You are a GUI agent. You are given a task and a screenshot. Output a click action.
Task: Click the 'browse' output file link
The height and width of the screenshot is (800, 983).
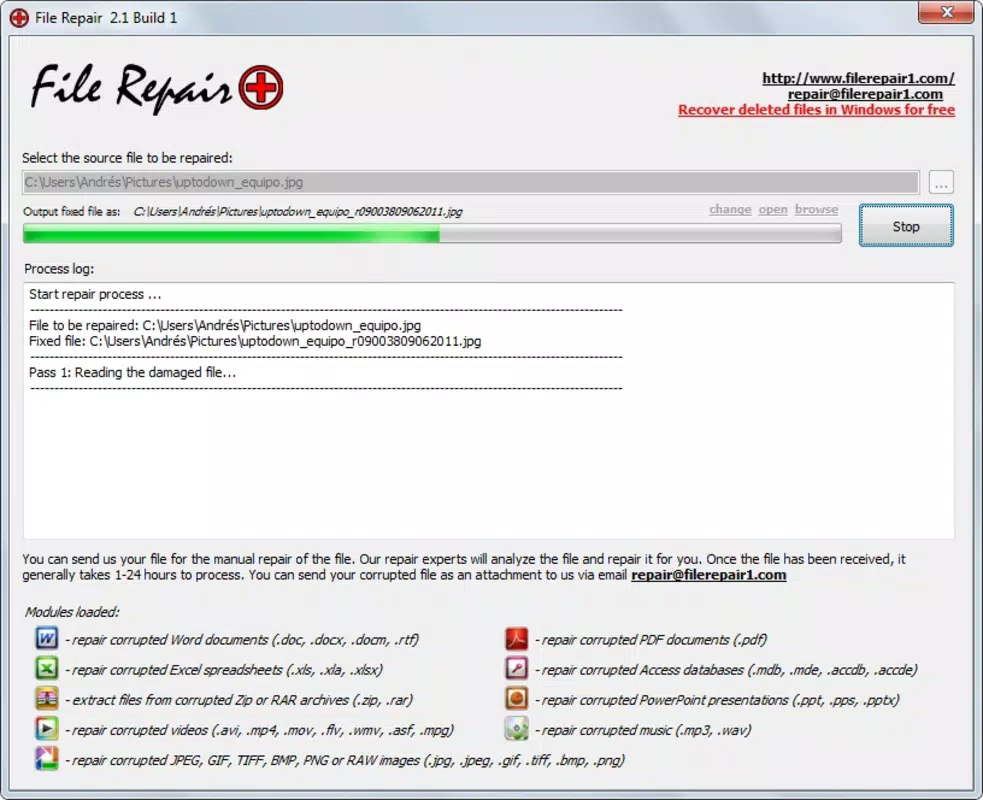tap(816, 209)
